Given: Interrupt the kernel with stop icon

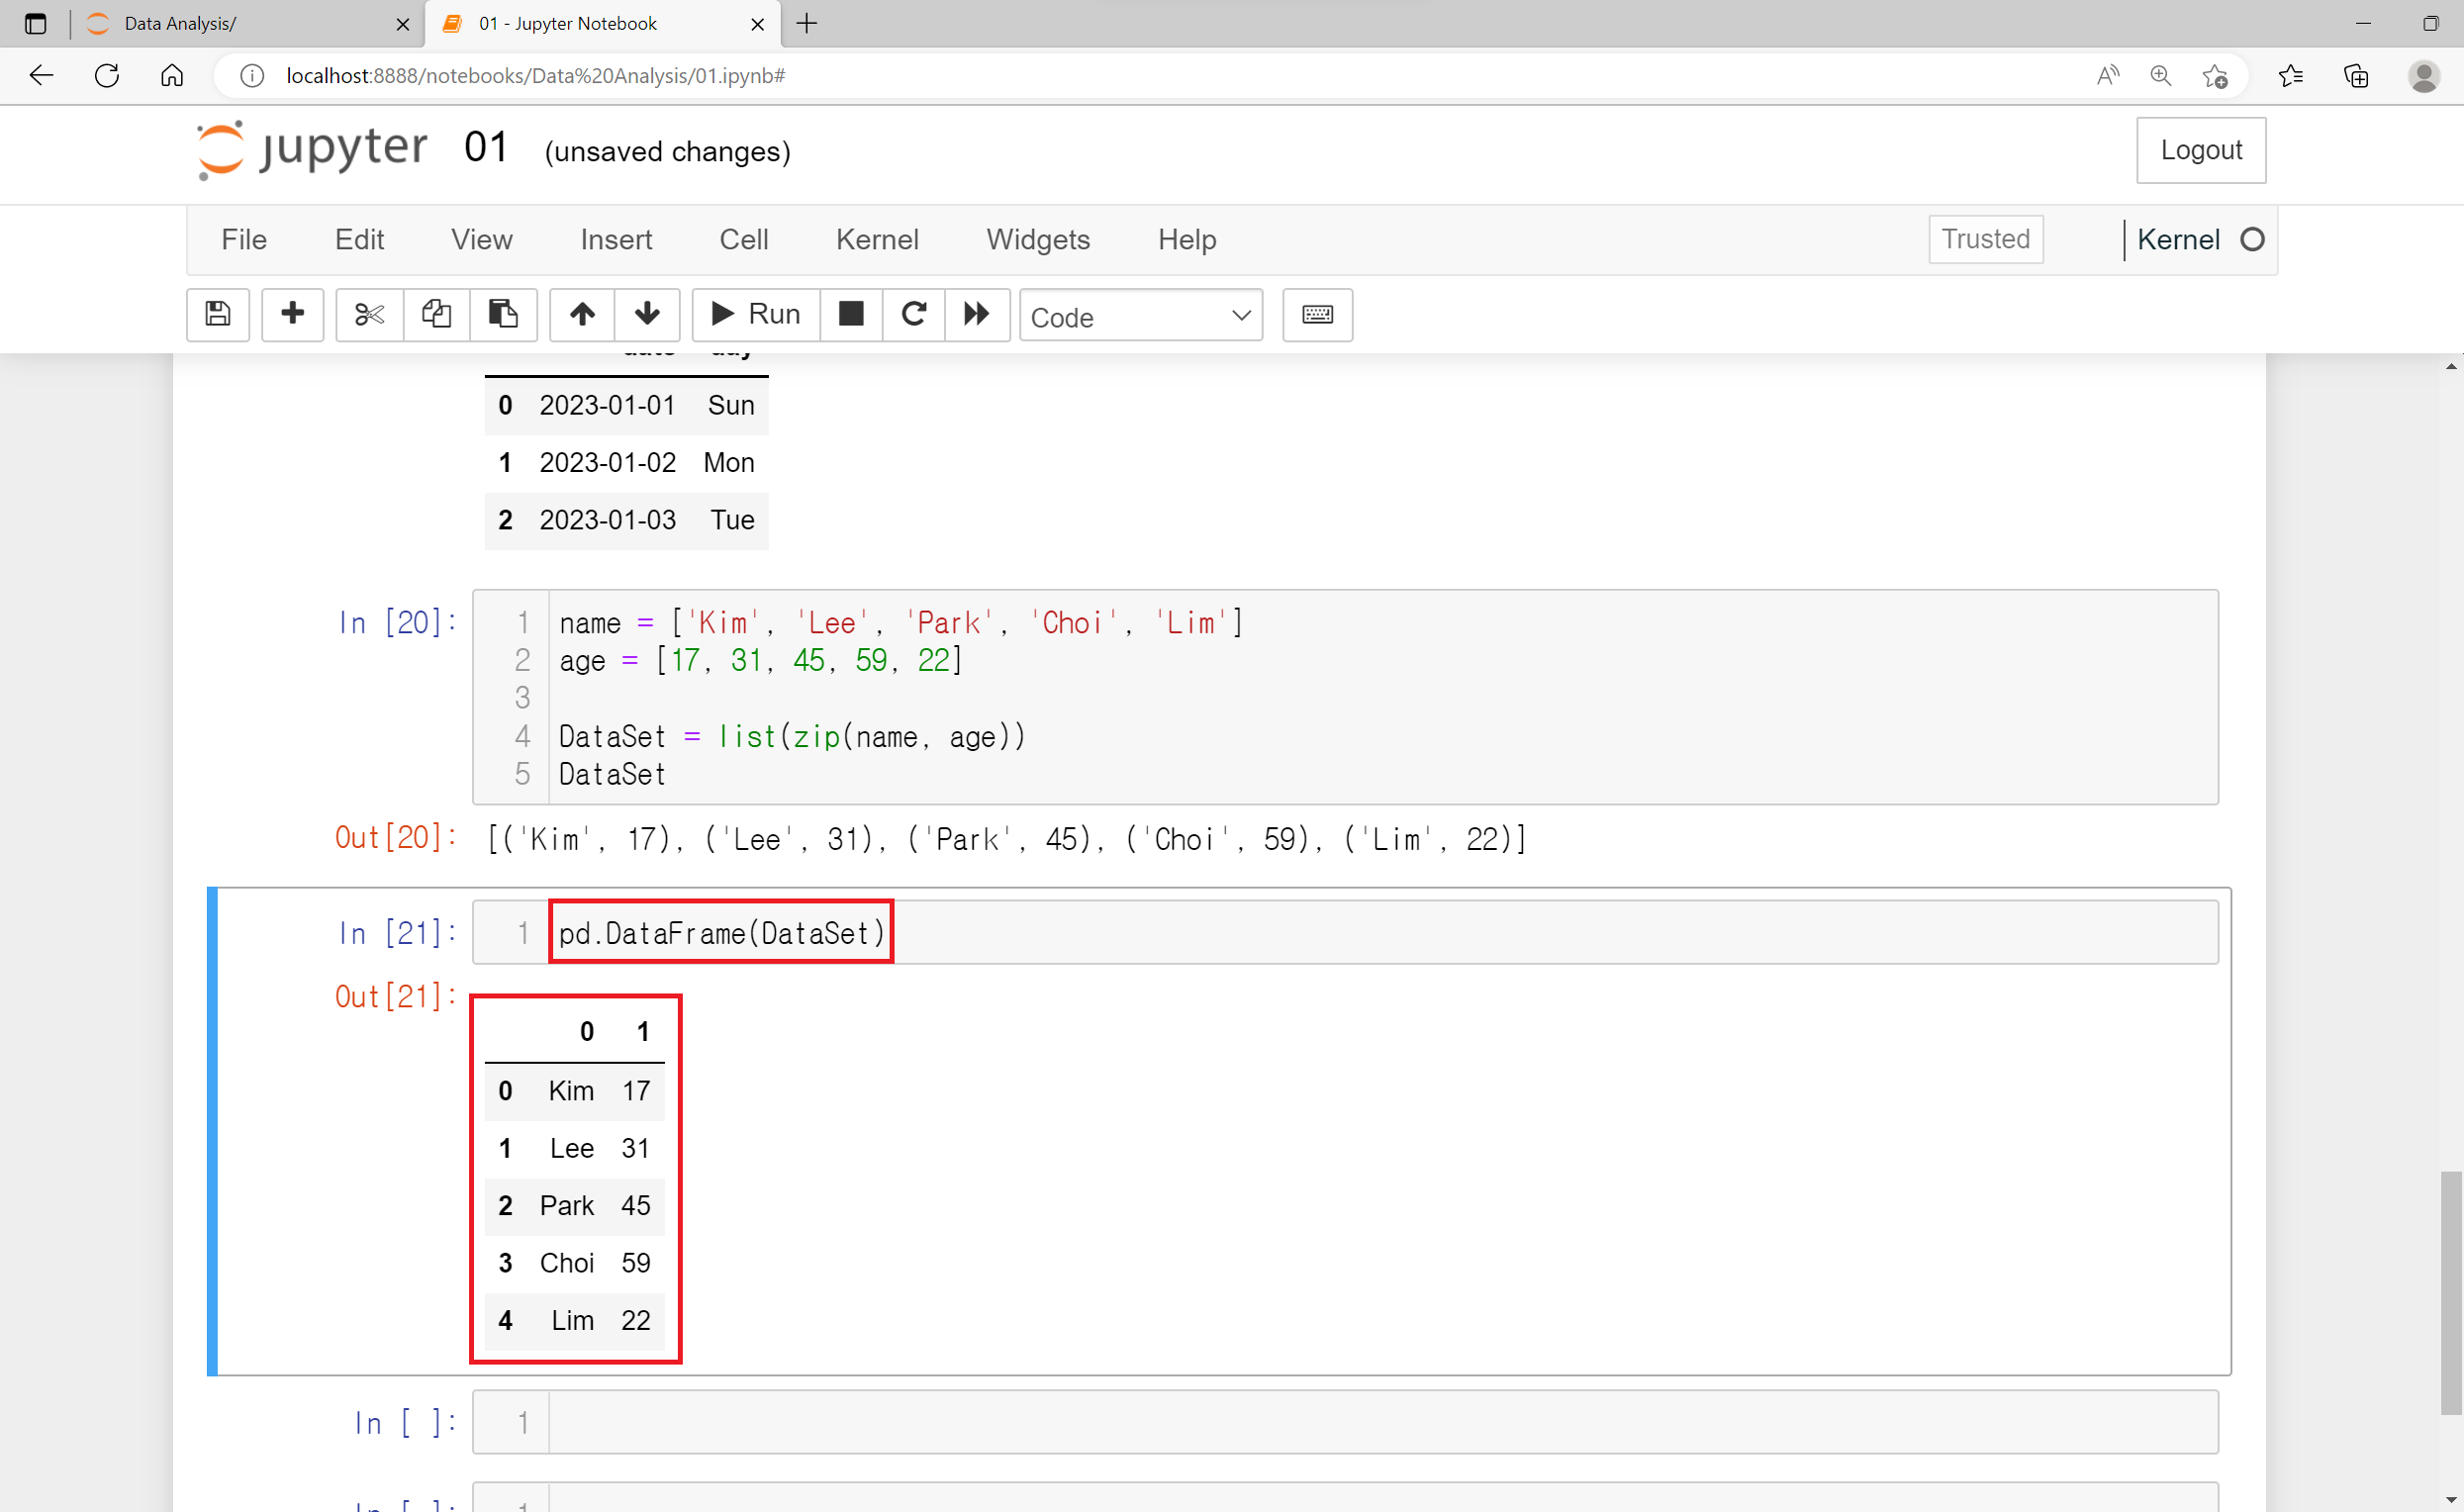Looking at the screenshot, I should pyautogui.click(x=850, y=314).
